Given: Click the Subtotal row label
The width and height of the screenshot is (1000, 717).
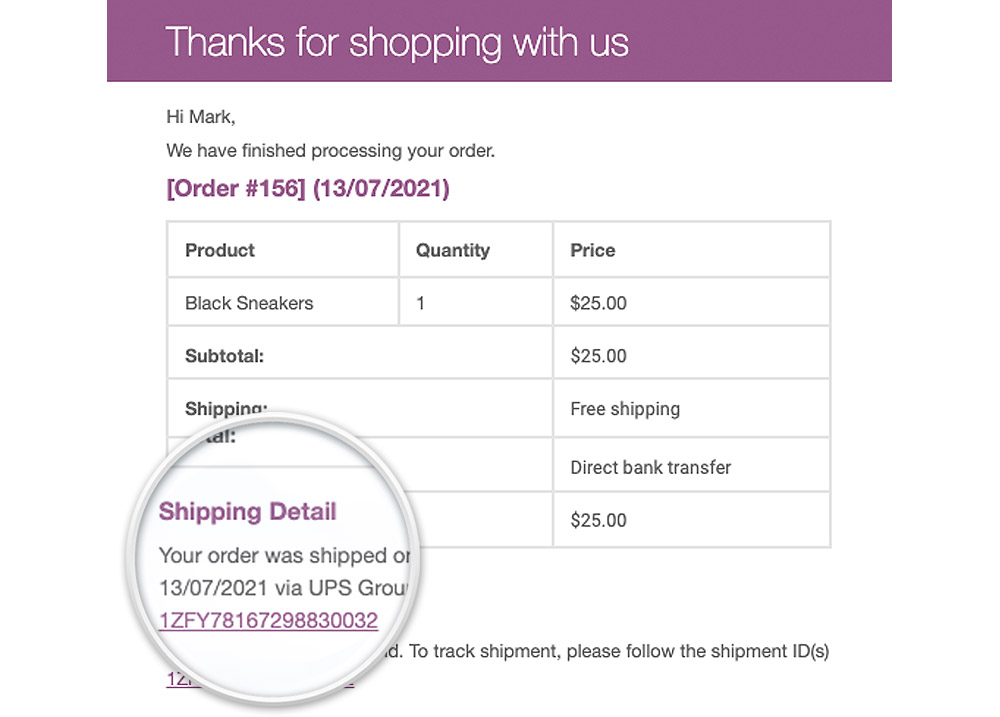Looking at the screenshot, I should tap(224, 356).
